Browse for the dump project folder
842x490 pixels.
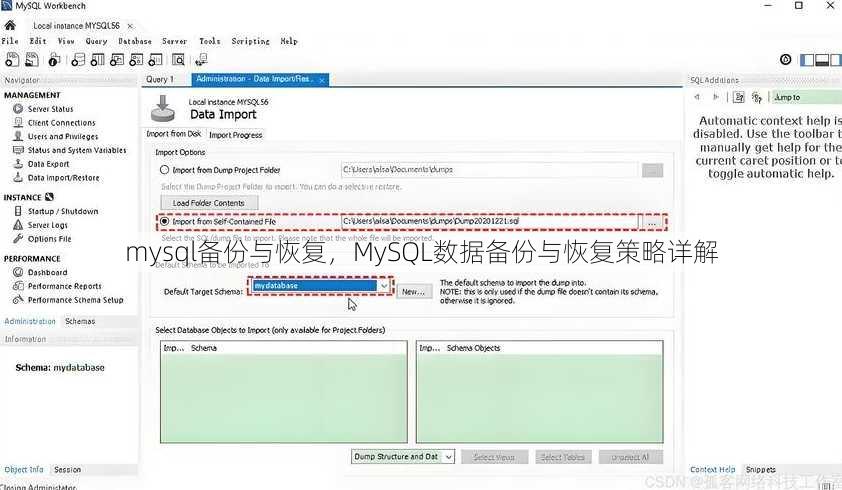click(x=652, y=171)
